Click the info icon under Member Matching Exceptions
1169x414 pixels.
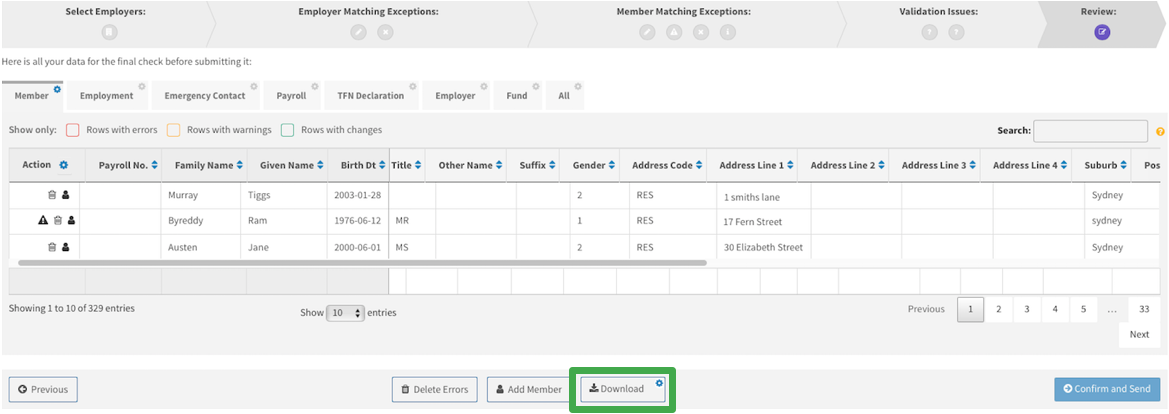click(x=728, y=32)
